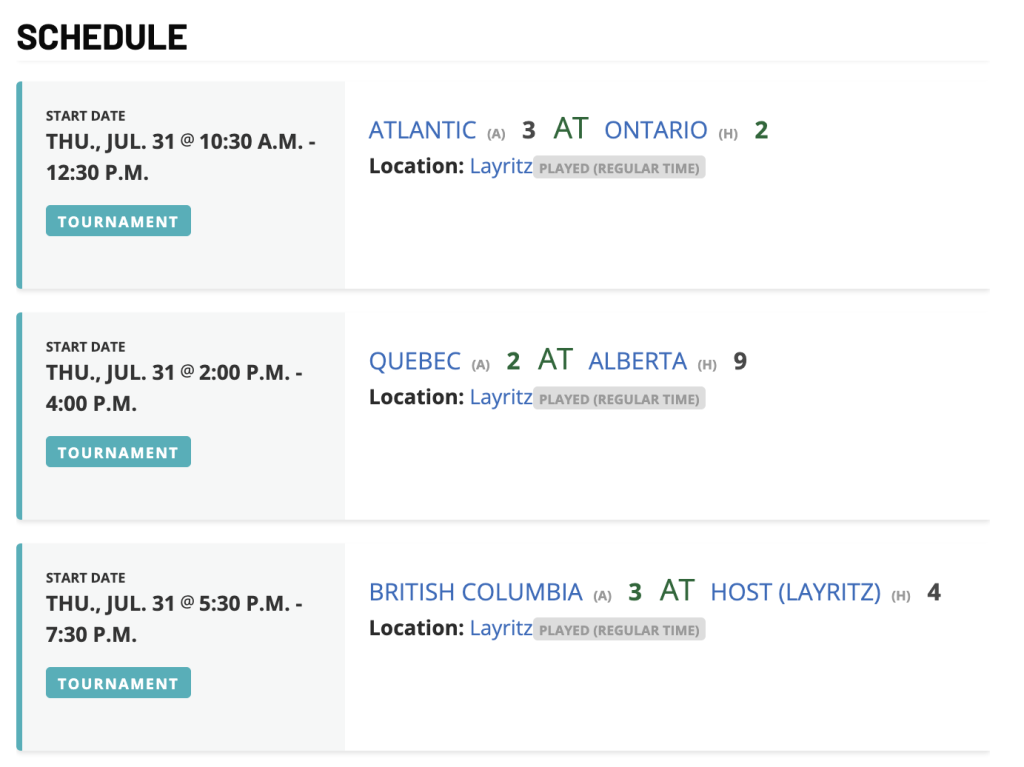The image size is (1024, 767).
Task: Click the AT between British Columbia and Host
Action: [x=677, y=591]
